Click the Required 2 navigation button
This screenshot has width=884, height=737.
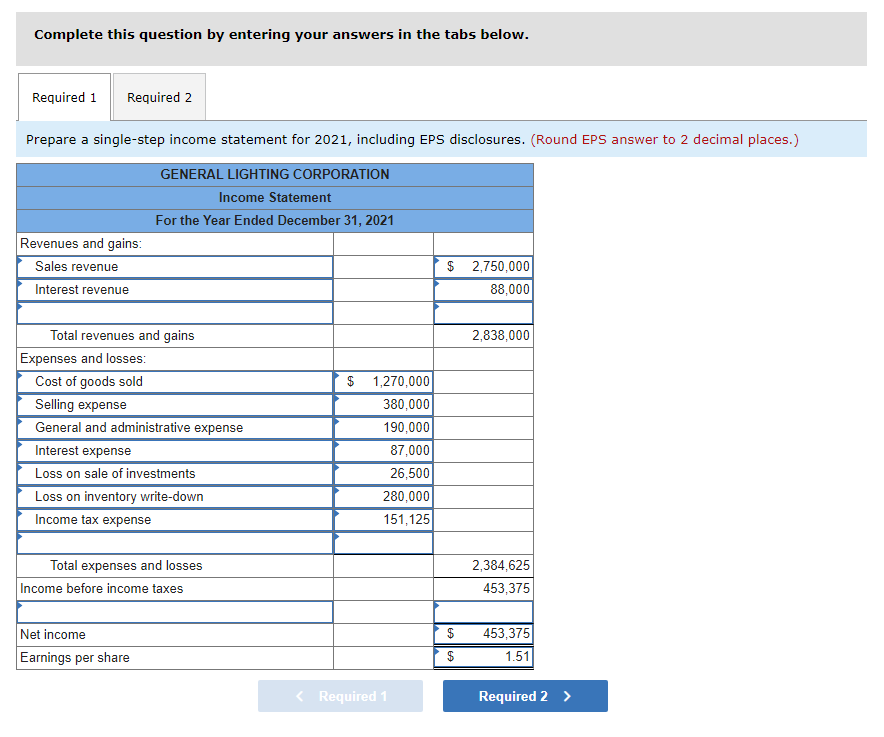point(524,696)
